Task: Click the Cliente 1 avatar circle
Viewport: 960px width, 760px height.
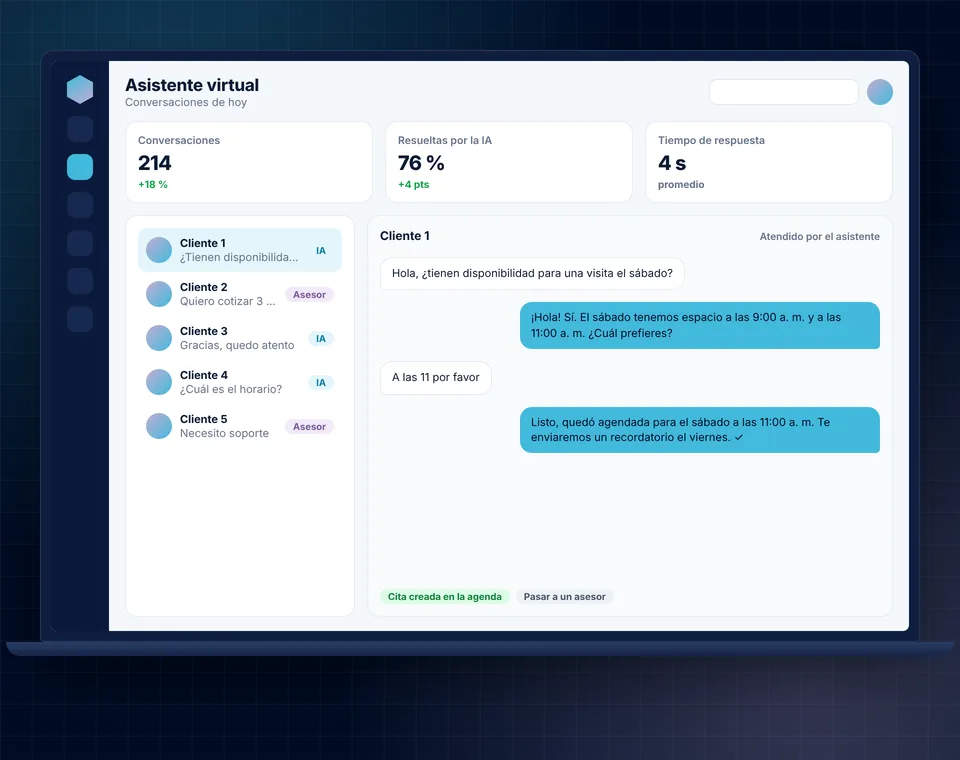Action: [159, 250]
